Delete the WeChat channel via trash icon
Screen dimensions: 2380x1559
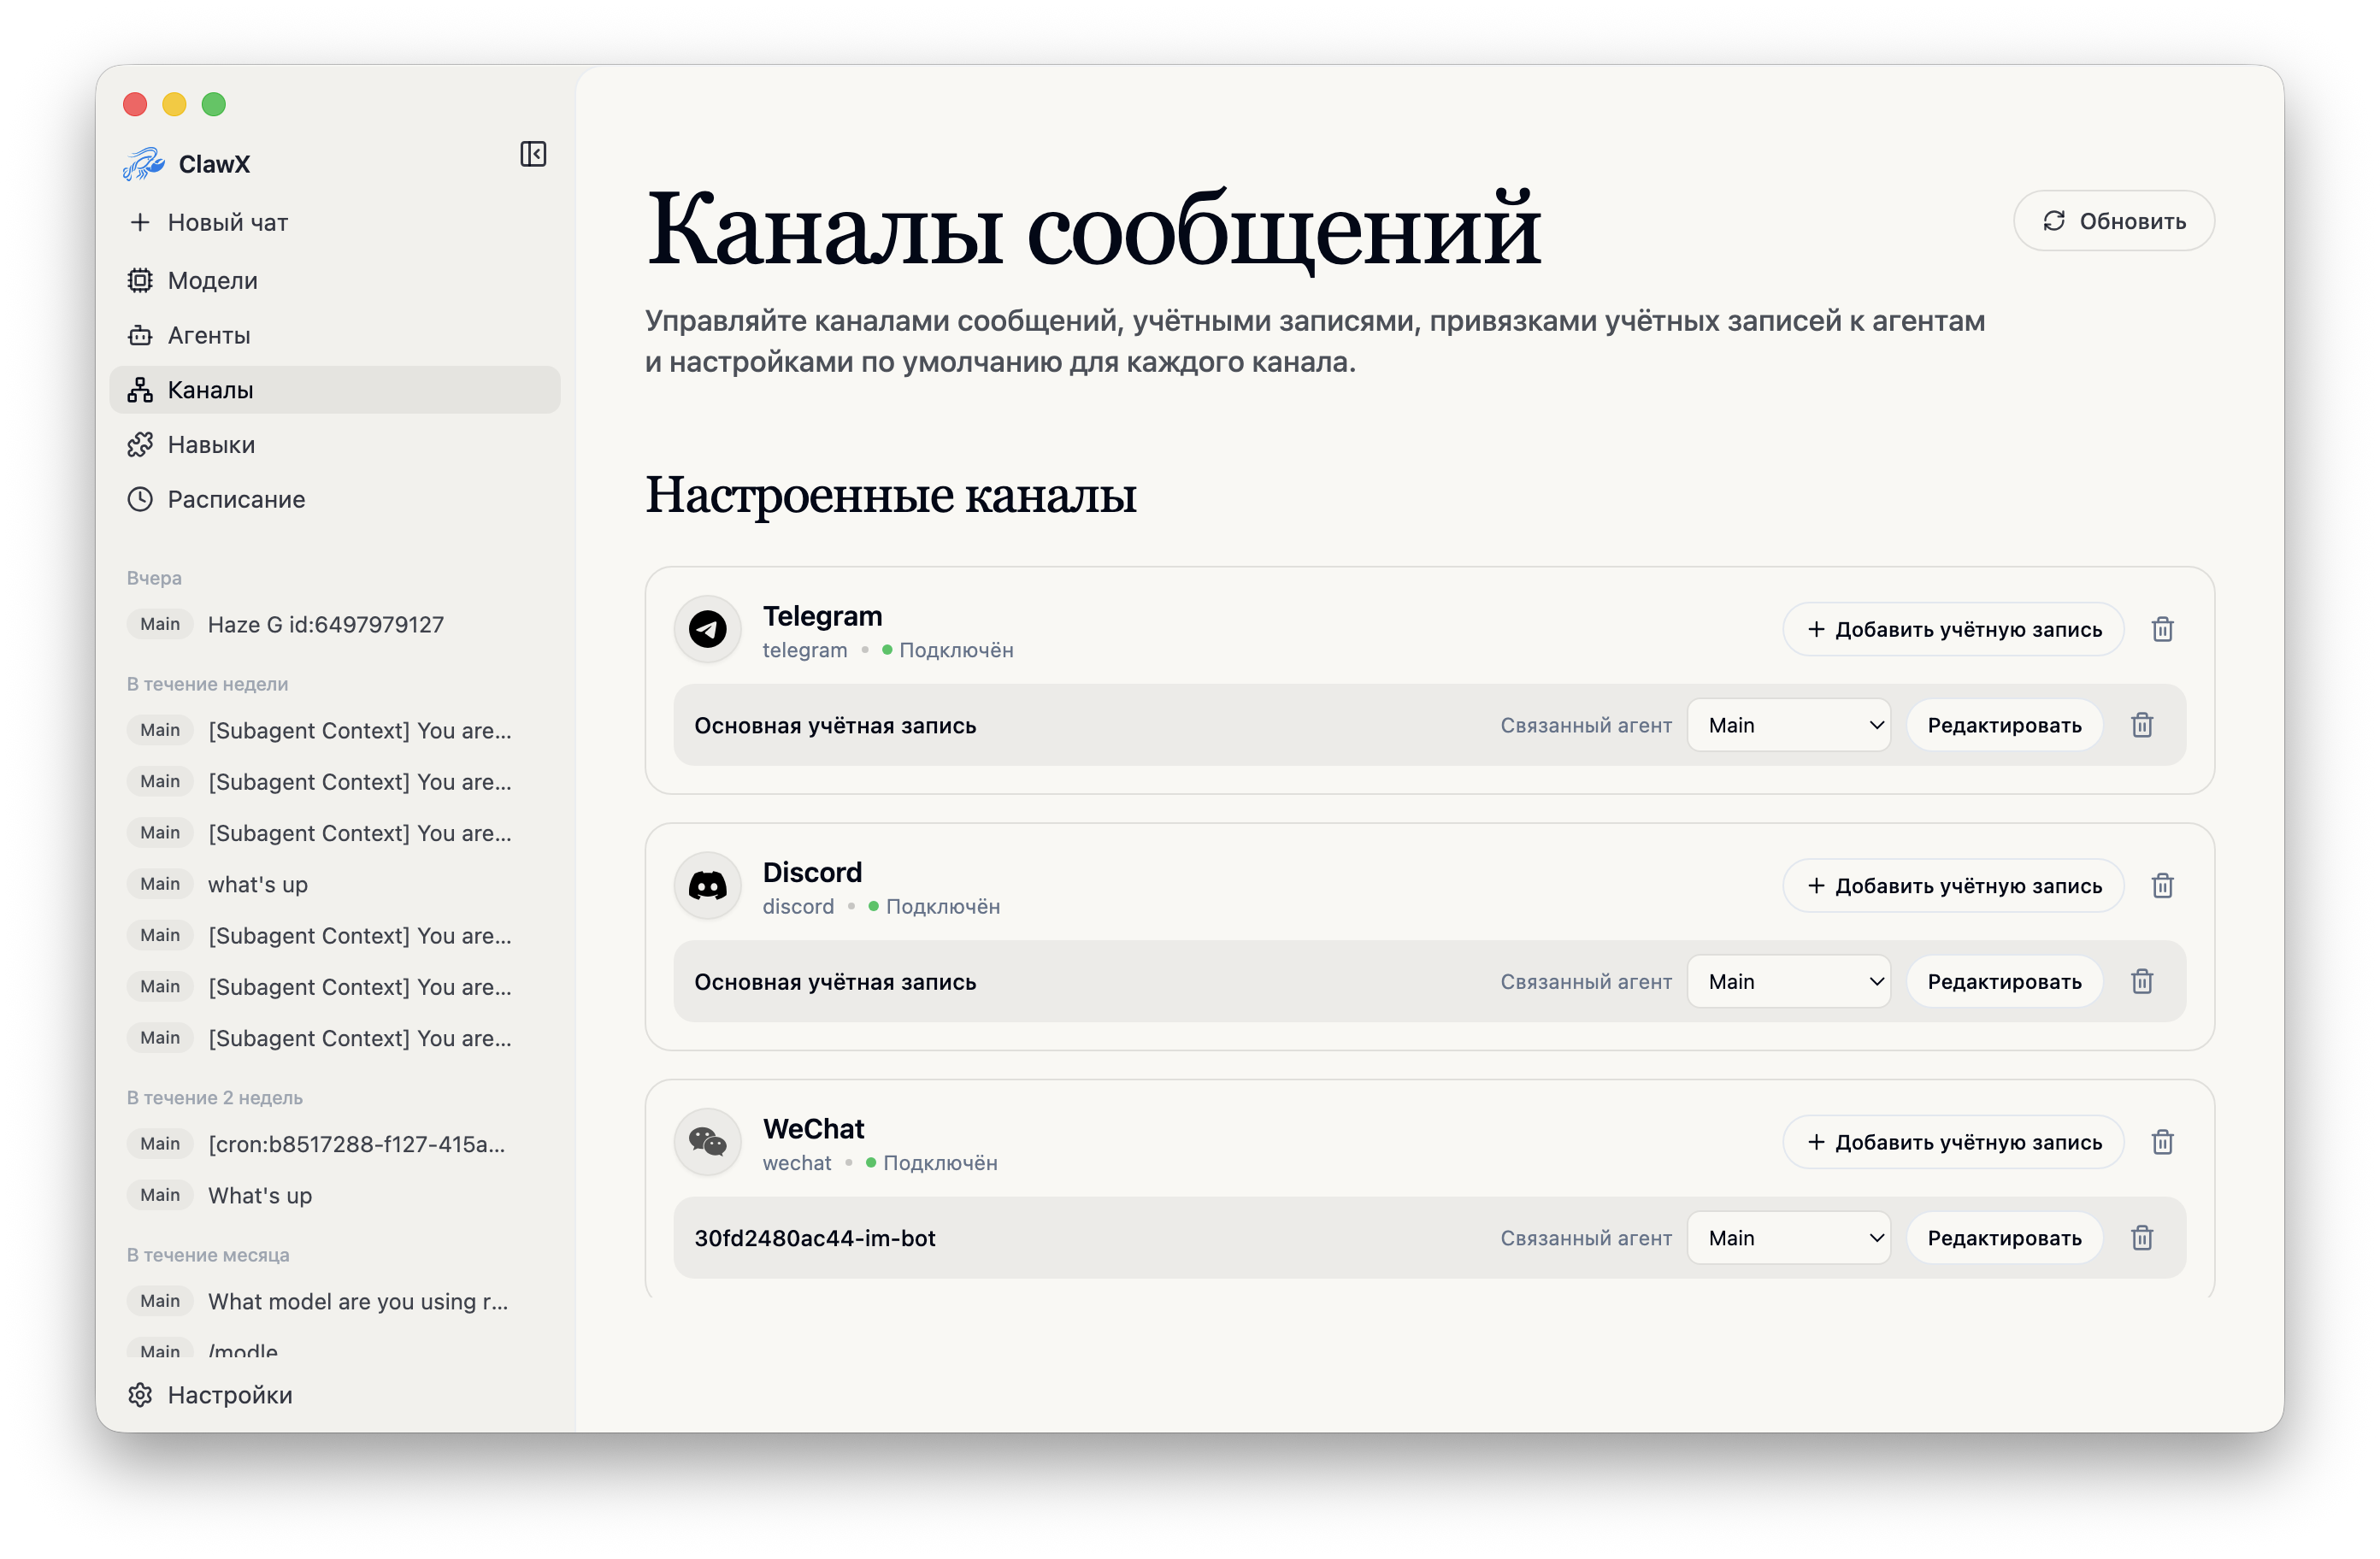pos(2162,1142)
